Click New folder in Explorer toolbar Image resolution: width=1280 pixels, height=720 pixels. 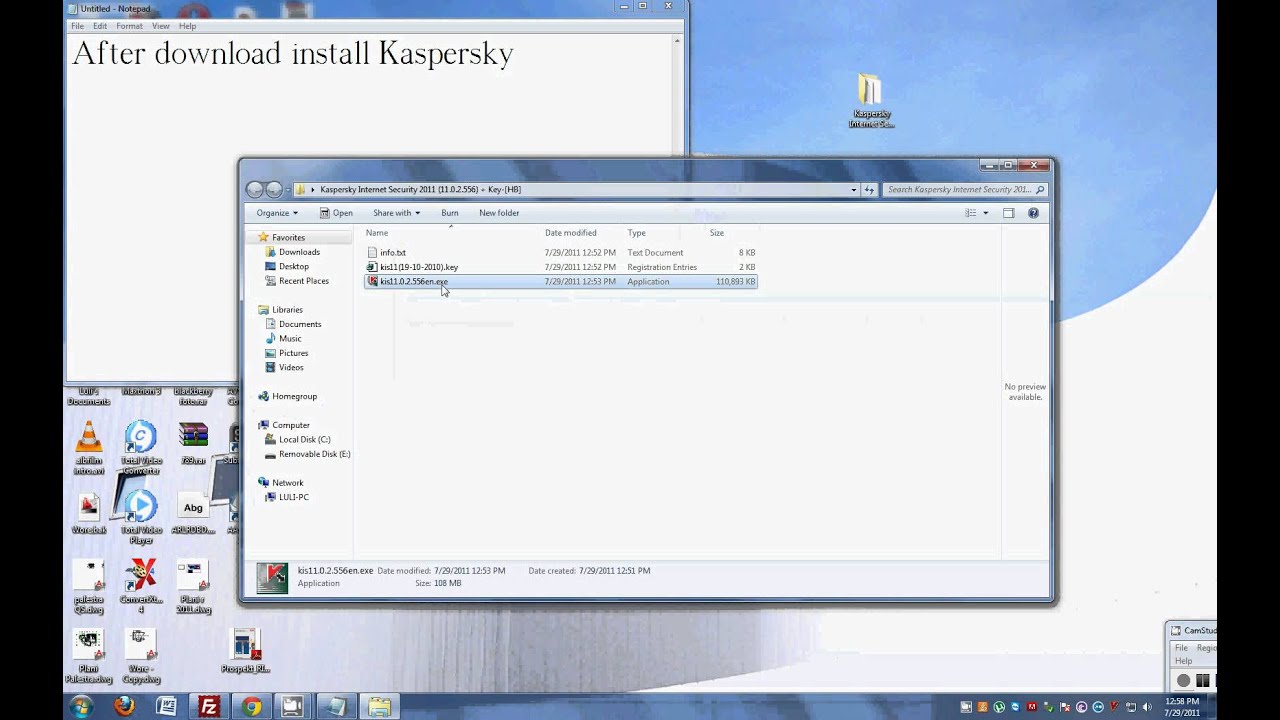pyautogui.click(x=499, y=213)
